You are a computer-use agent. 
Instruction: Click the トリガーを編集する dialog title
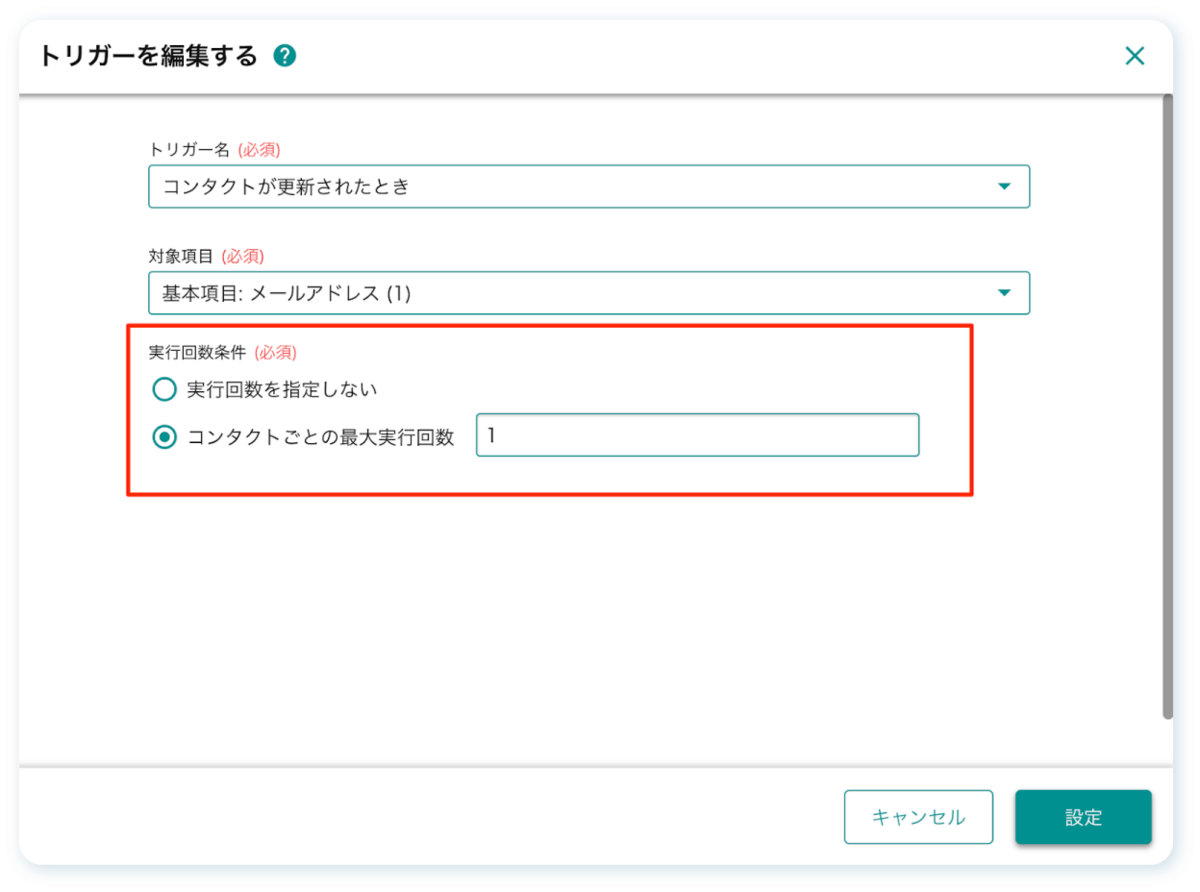tap(148, 56)
